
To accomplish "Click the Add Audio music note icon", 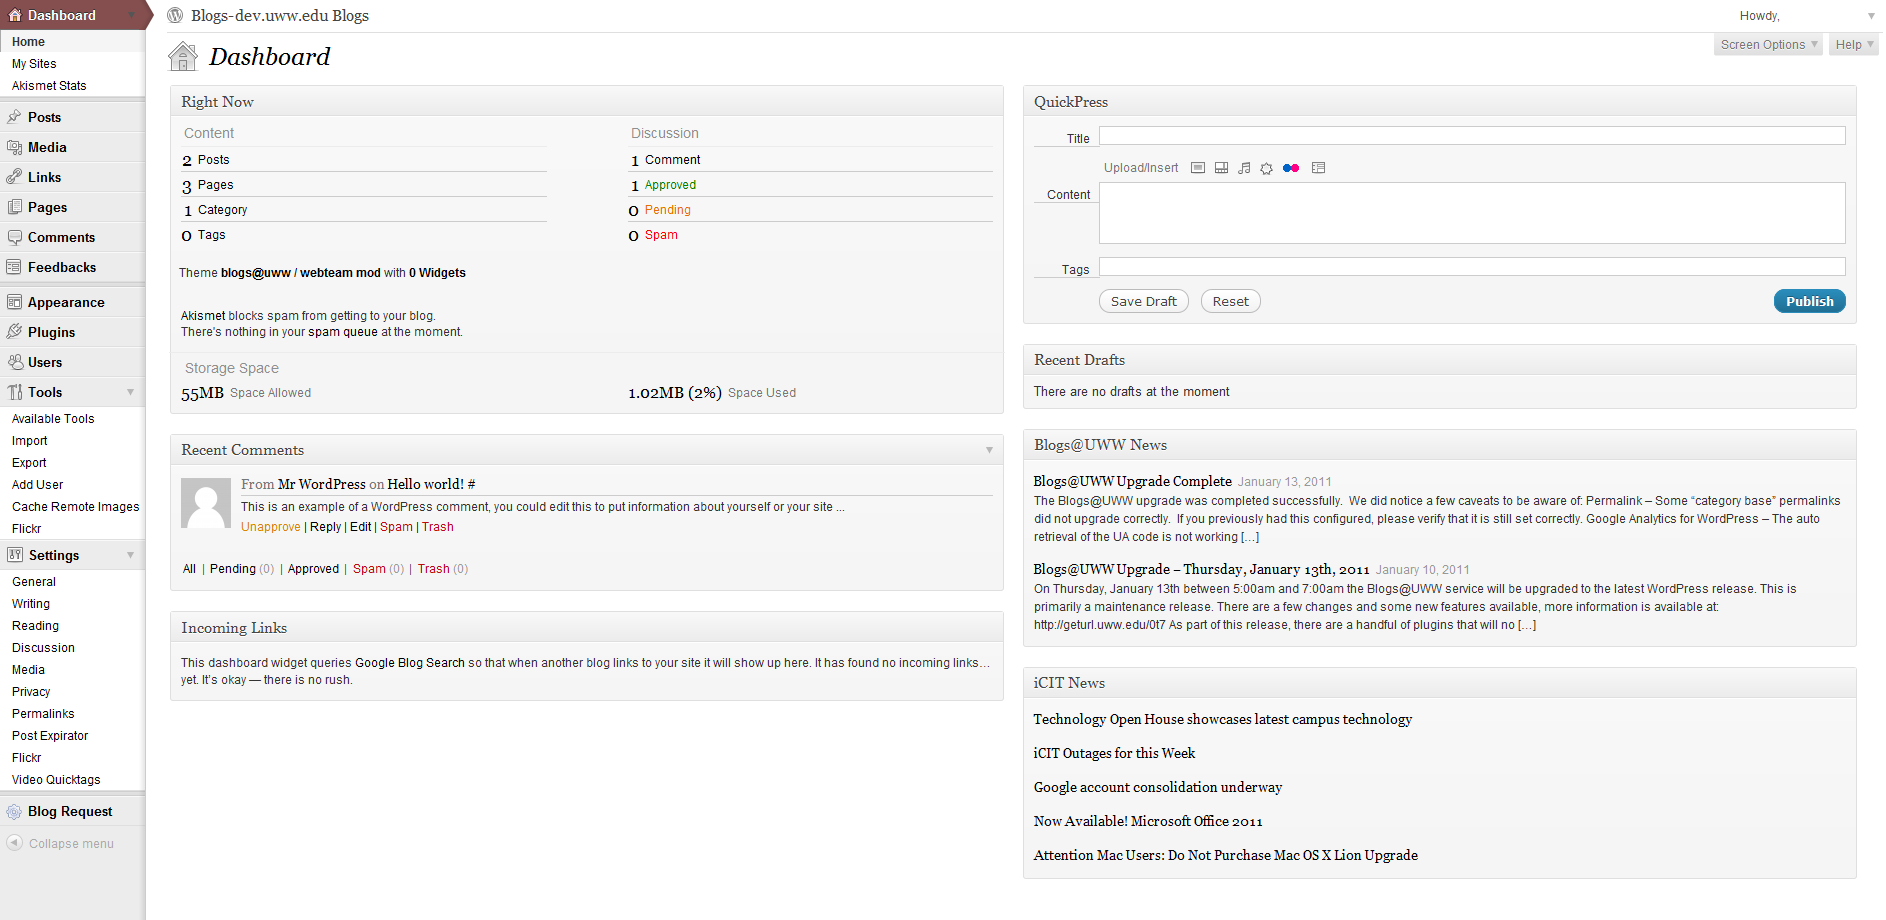I will pyautogui.click(x=1244, y=168).
